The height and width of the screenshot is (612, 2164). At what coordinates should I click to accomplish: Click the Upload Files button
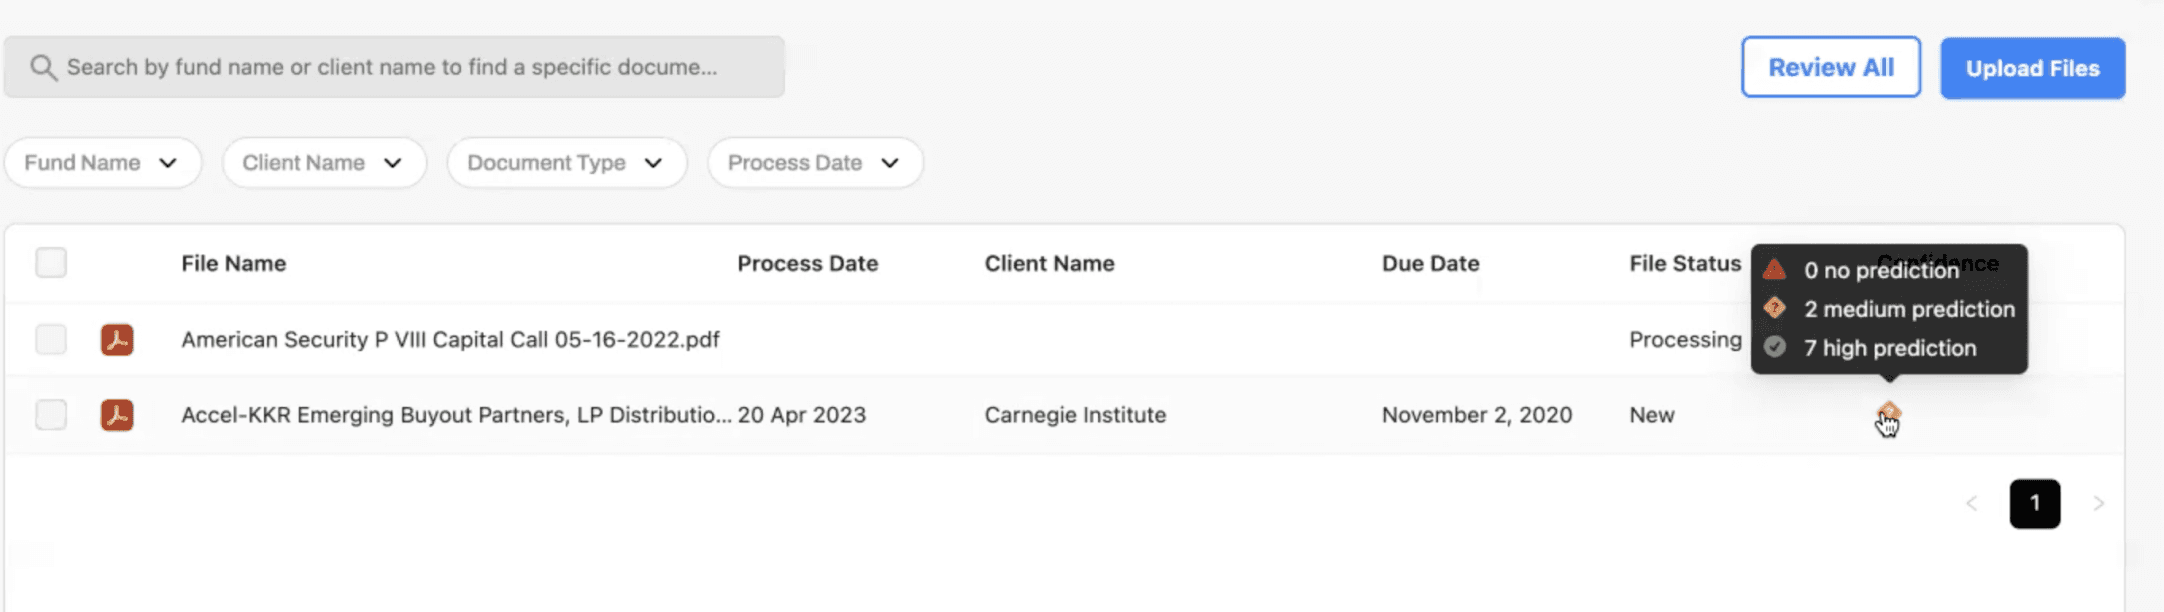pyautogui.click(x=2033, y=68)
